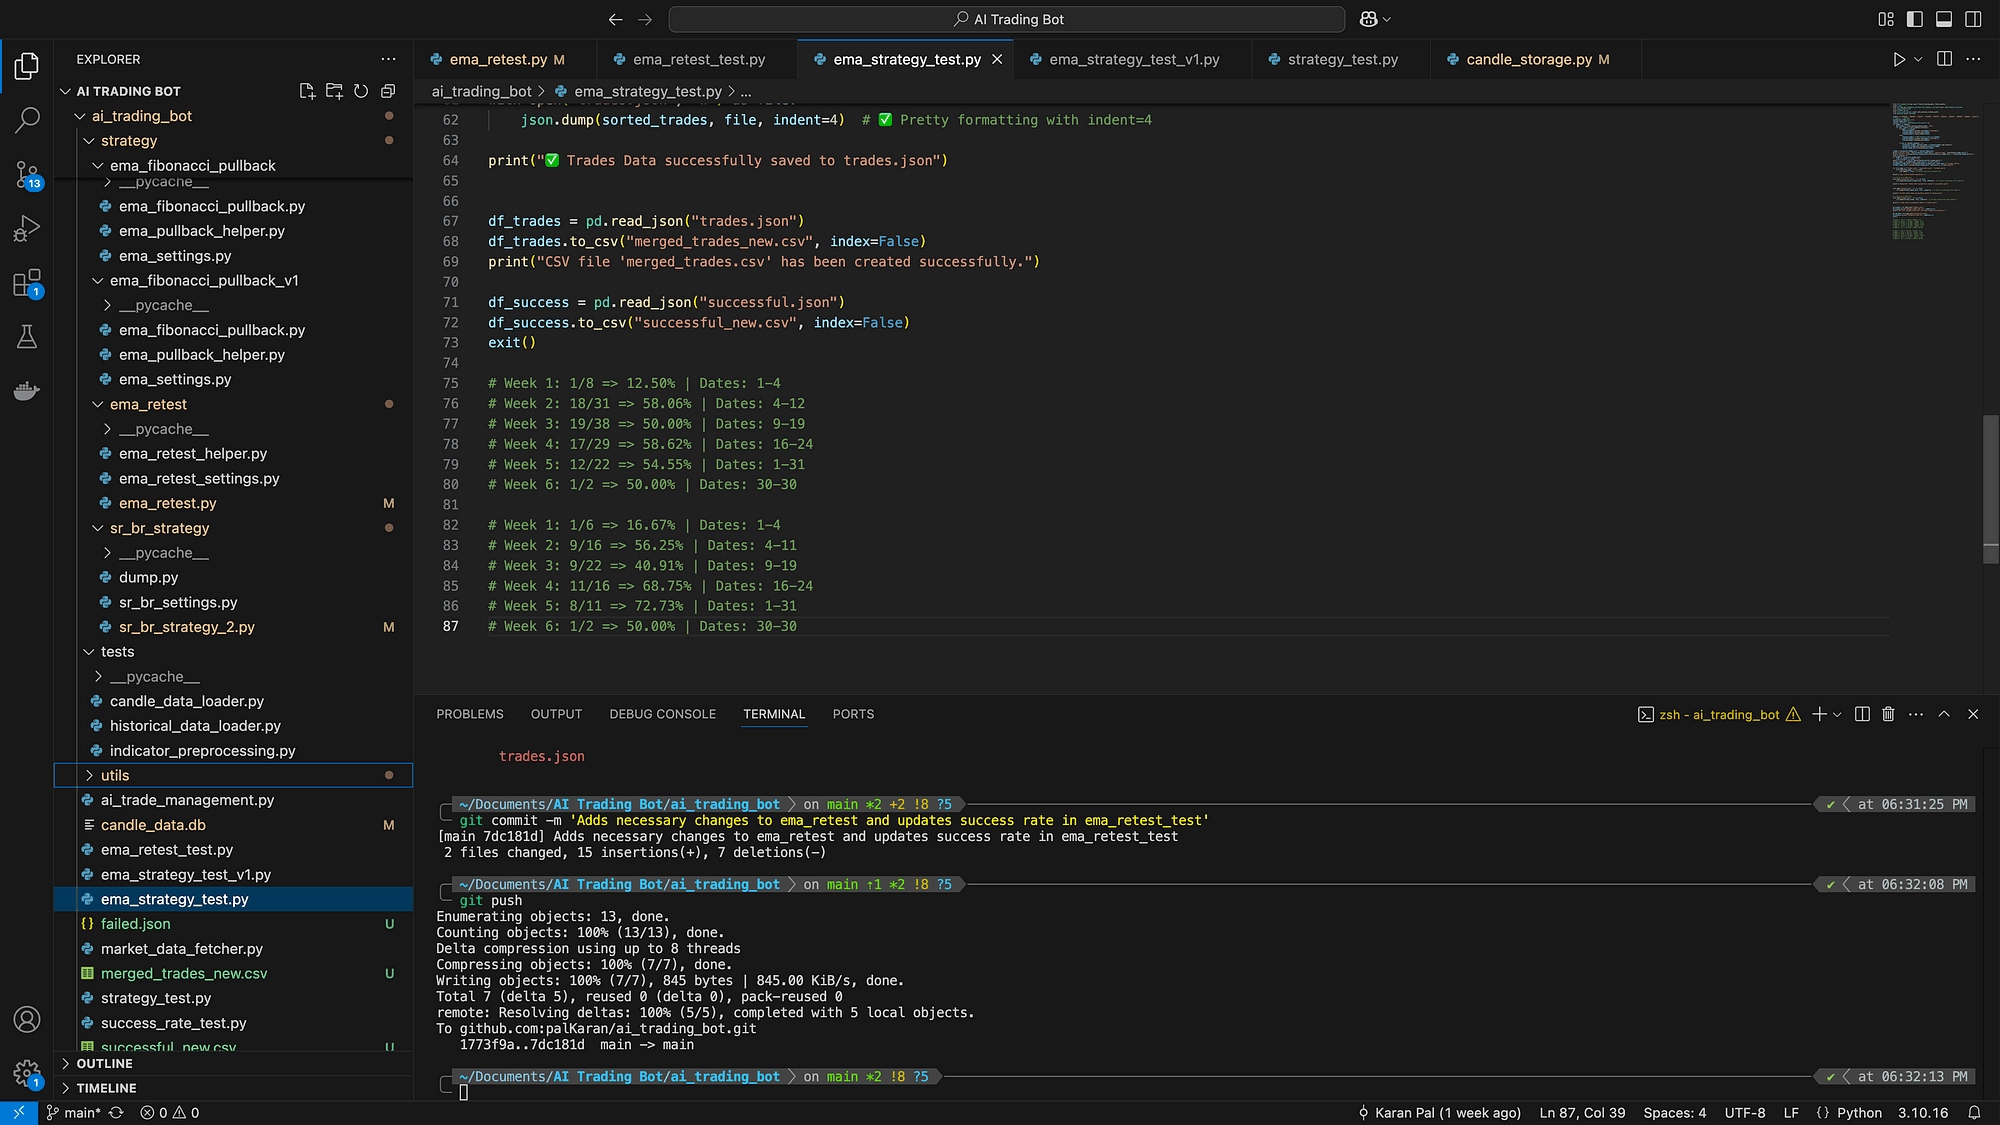This screenshot has width=2000, height=1125.
Task: Switch to the ema_retest_test.py tab
Action: tap(698, 59)
